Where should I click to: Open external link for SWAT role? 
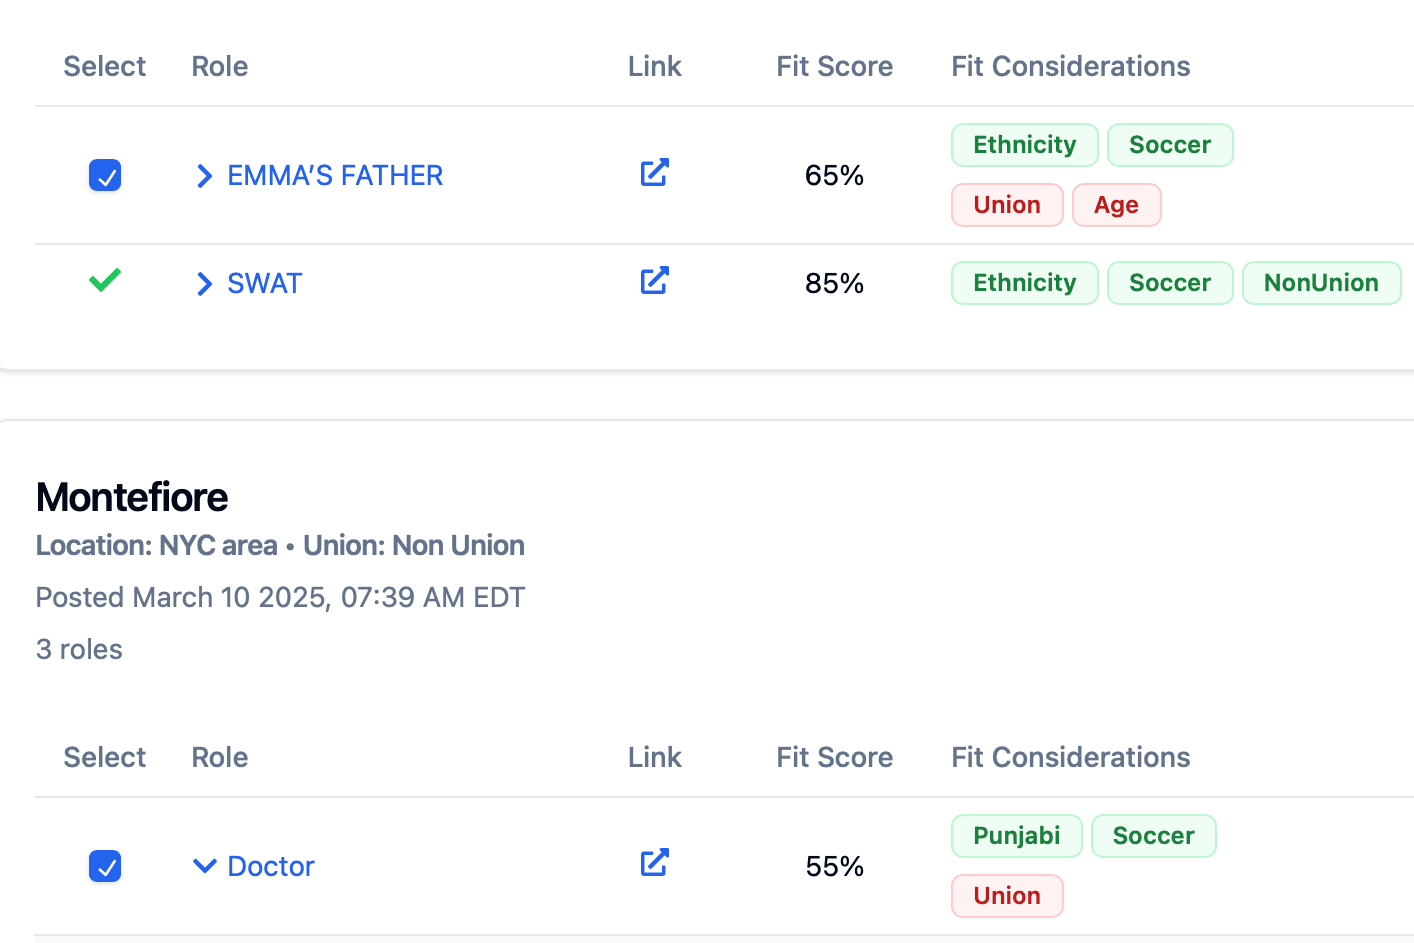click(654, 281)
